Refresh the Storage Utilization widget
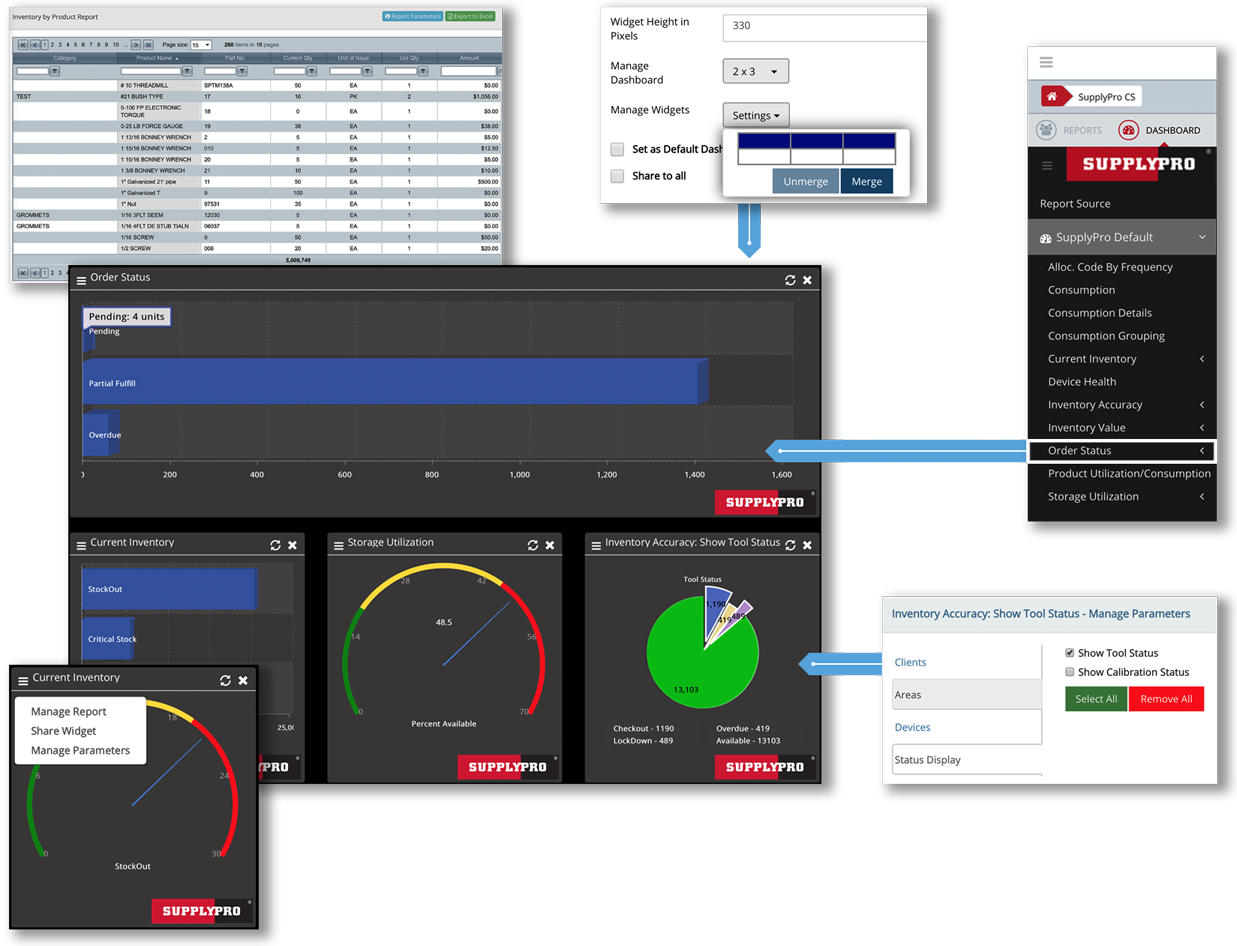 pos(532,545)
